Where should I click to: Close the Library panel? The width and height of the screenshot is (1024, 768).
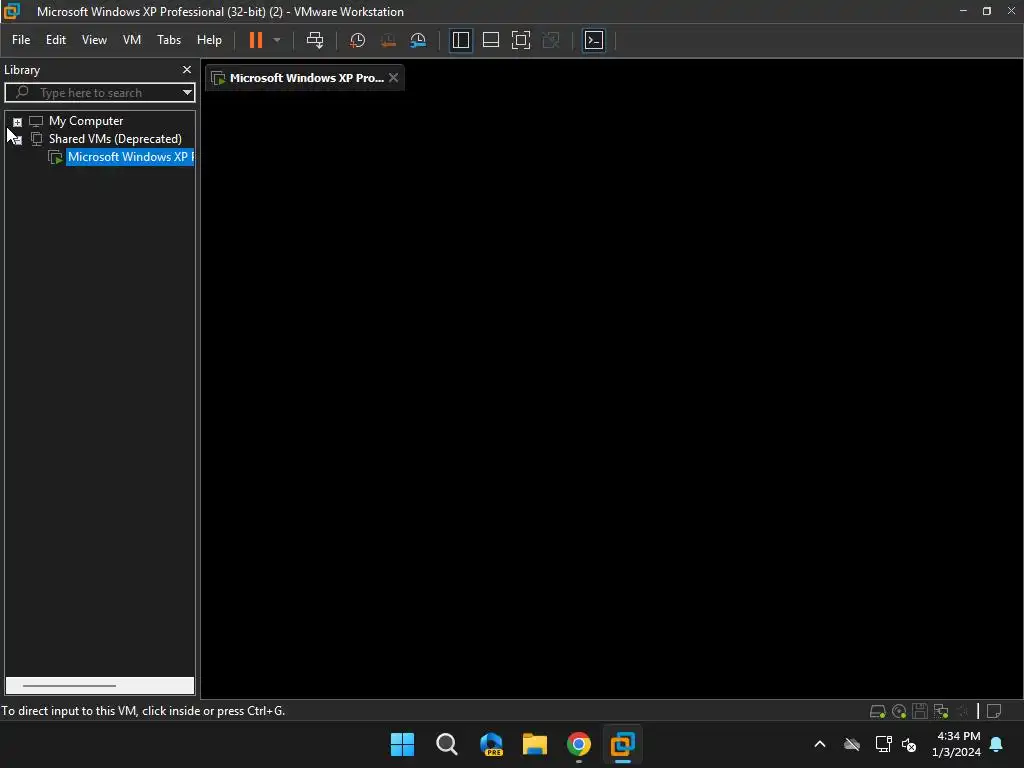(187, 69)
